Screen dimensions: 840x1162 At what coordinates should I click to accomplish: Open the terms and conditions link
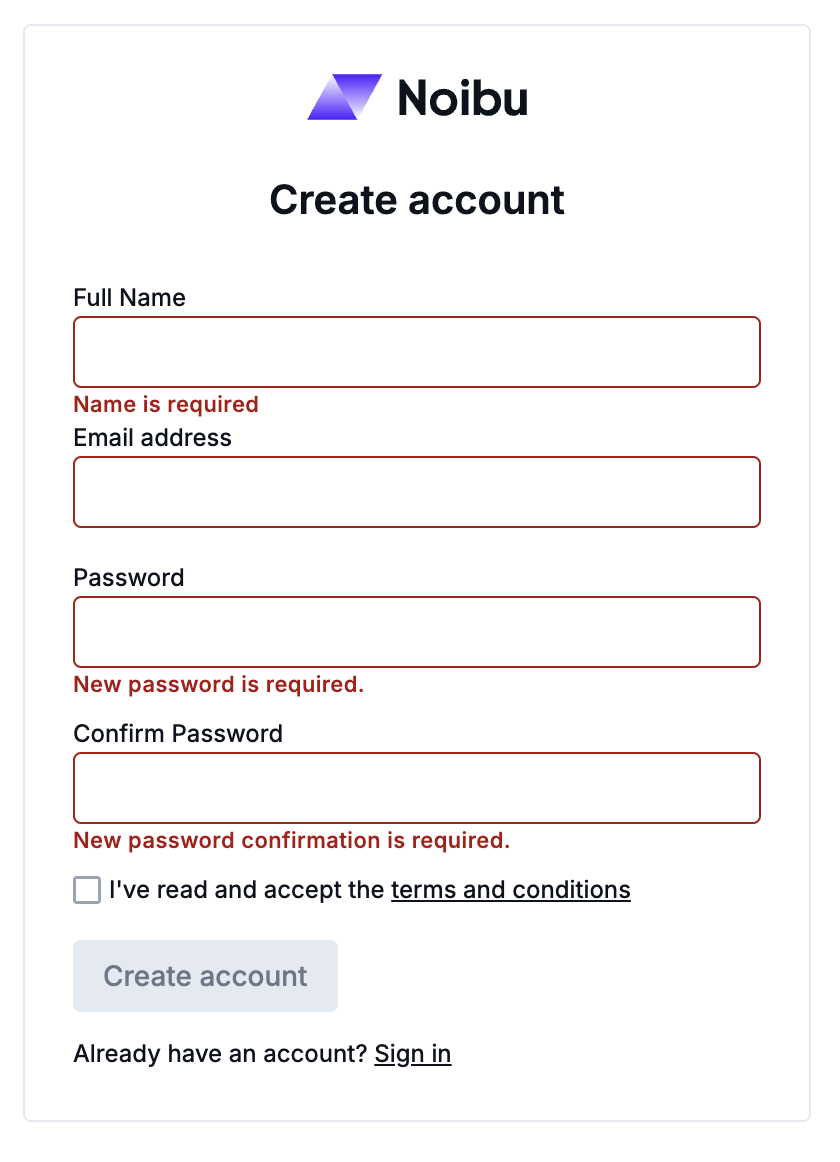click(510, 889)
